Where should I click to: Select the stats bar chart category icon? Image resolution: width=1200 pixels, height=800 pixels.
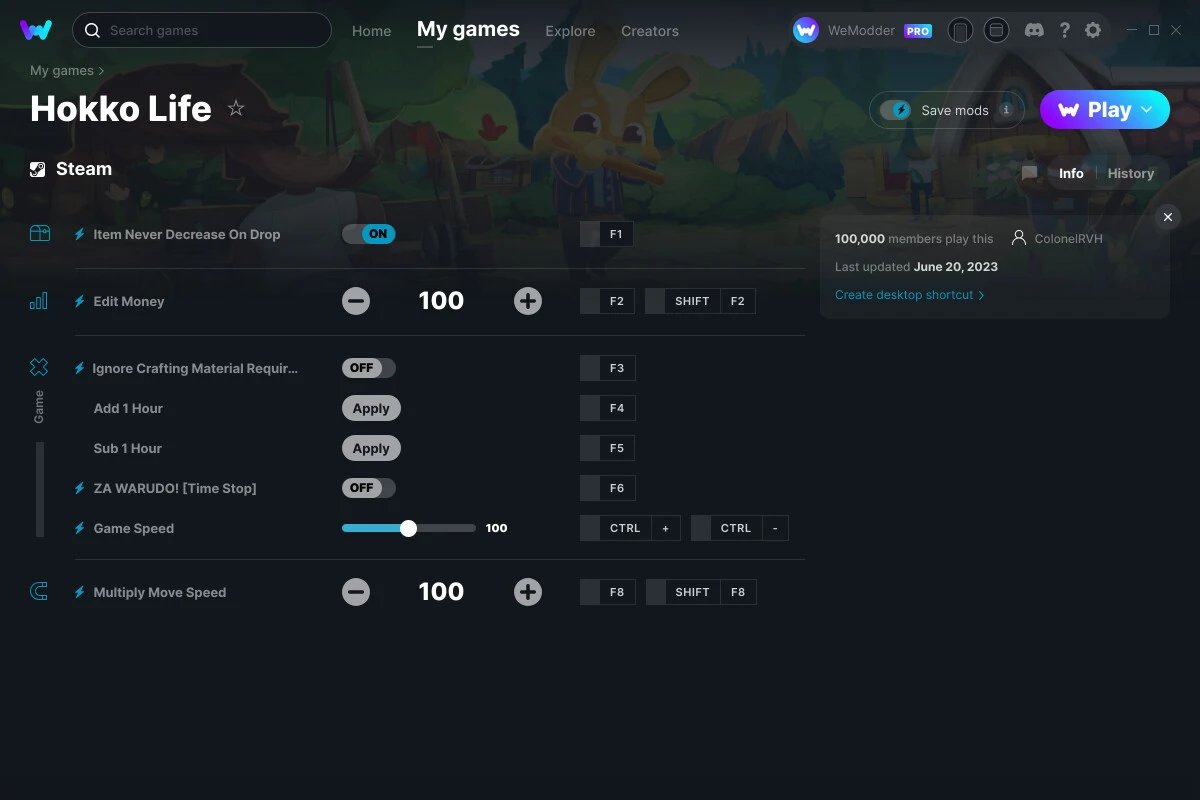[39, 300]
